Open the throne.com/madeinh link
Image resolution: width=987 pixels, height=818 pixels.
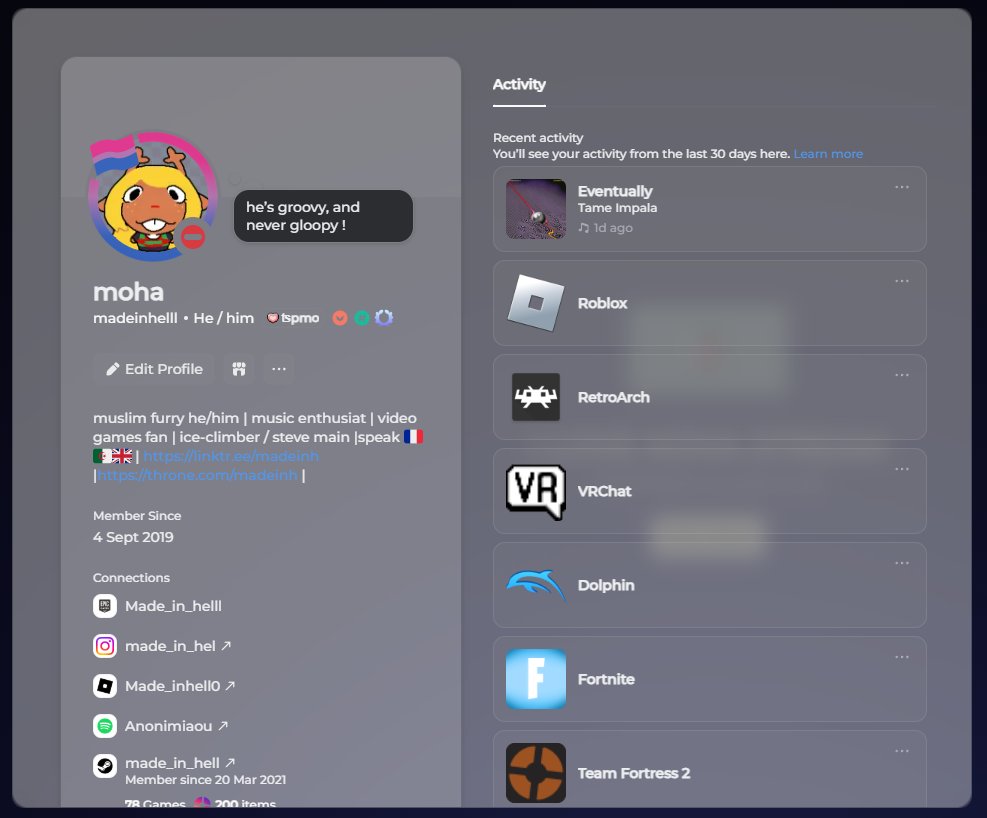pyautogui.click(x=197, y=475)
